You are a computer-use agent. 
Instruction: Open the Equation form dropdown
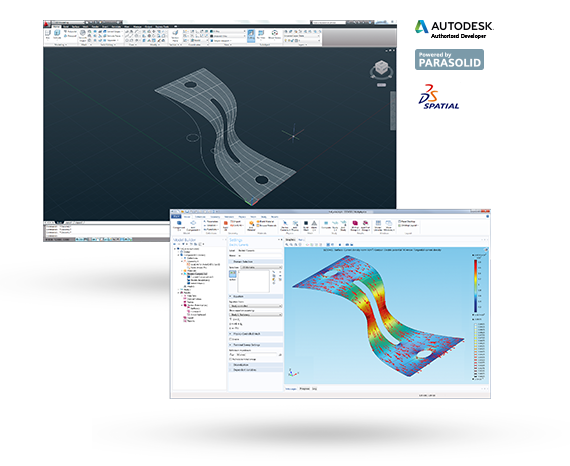click(x=256, y=306)
